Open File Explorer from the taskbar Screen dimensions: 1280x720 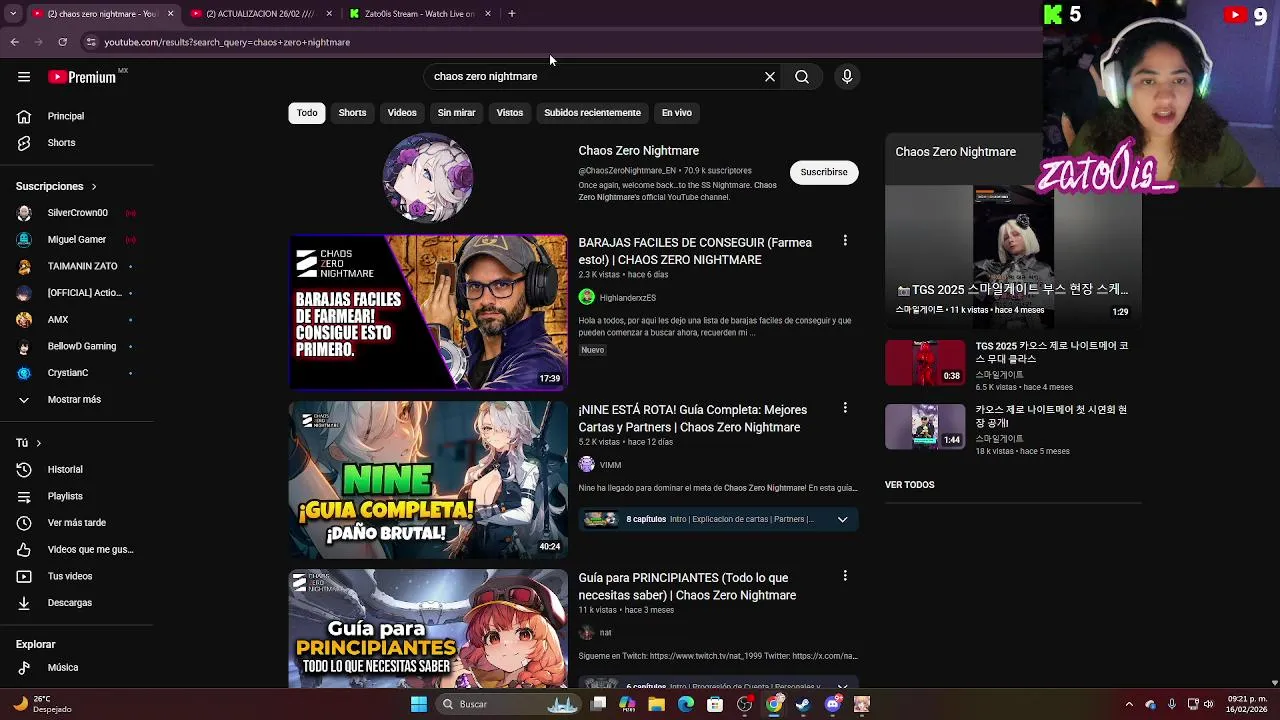656,704
